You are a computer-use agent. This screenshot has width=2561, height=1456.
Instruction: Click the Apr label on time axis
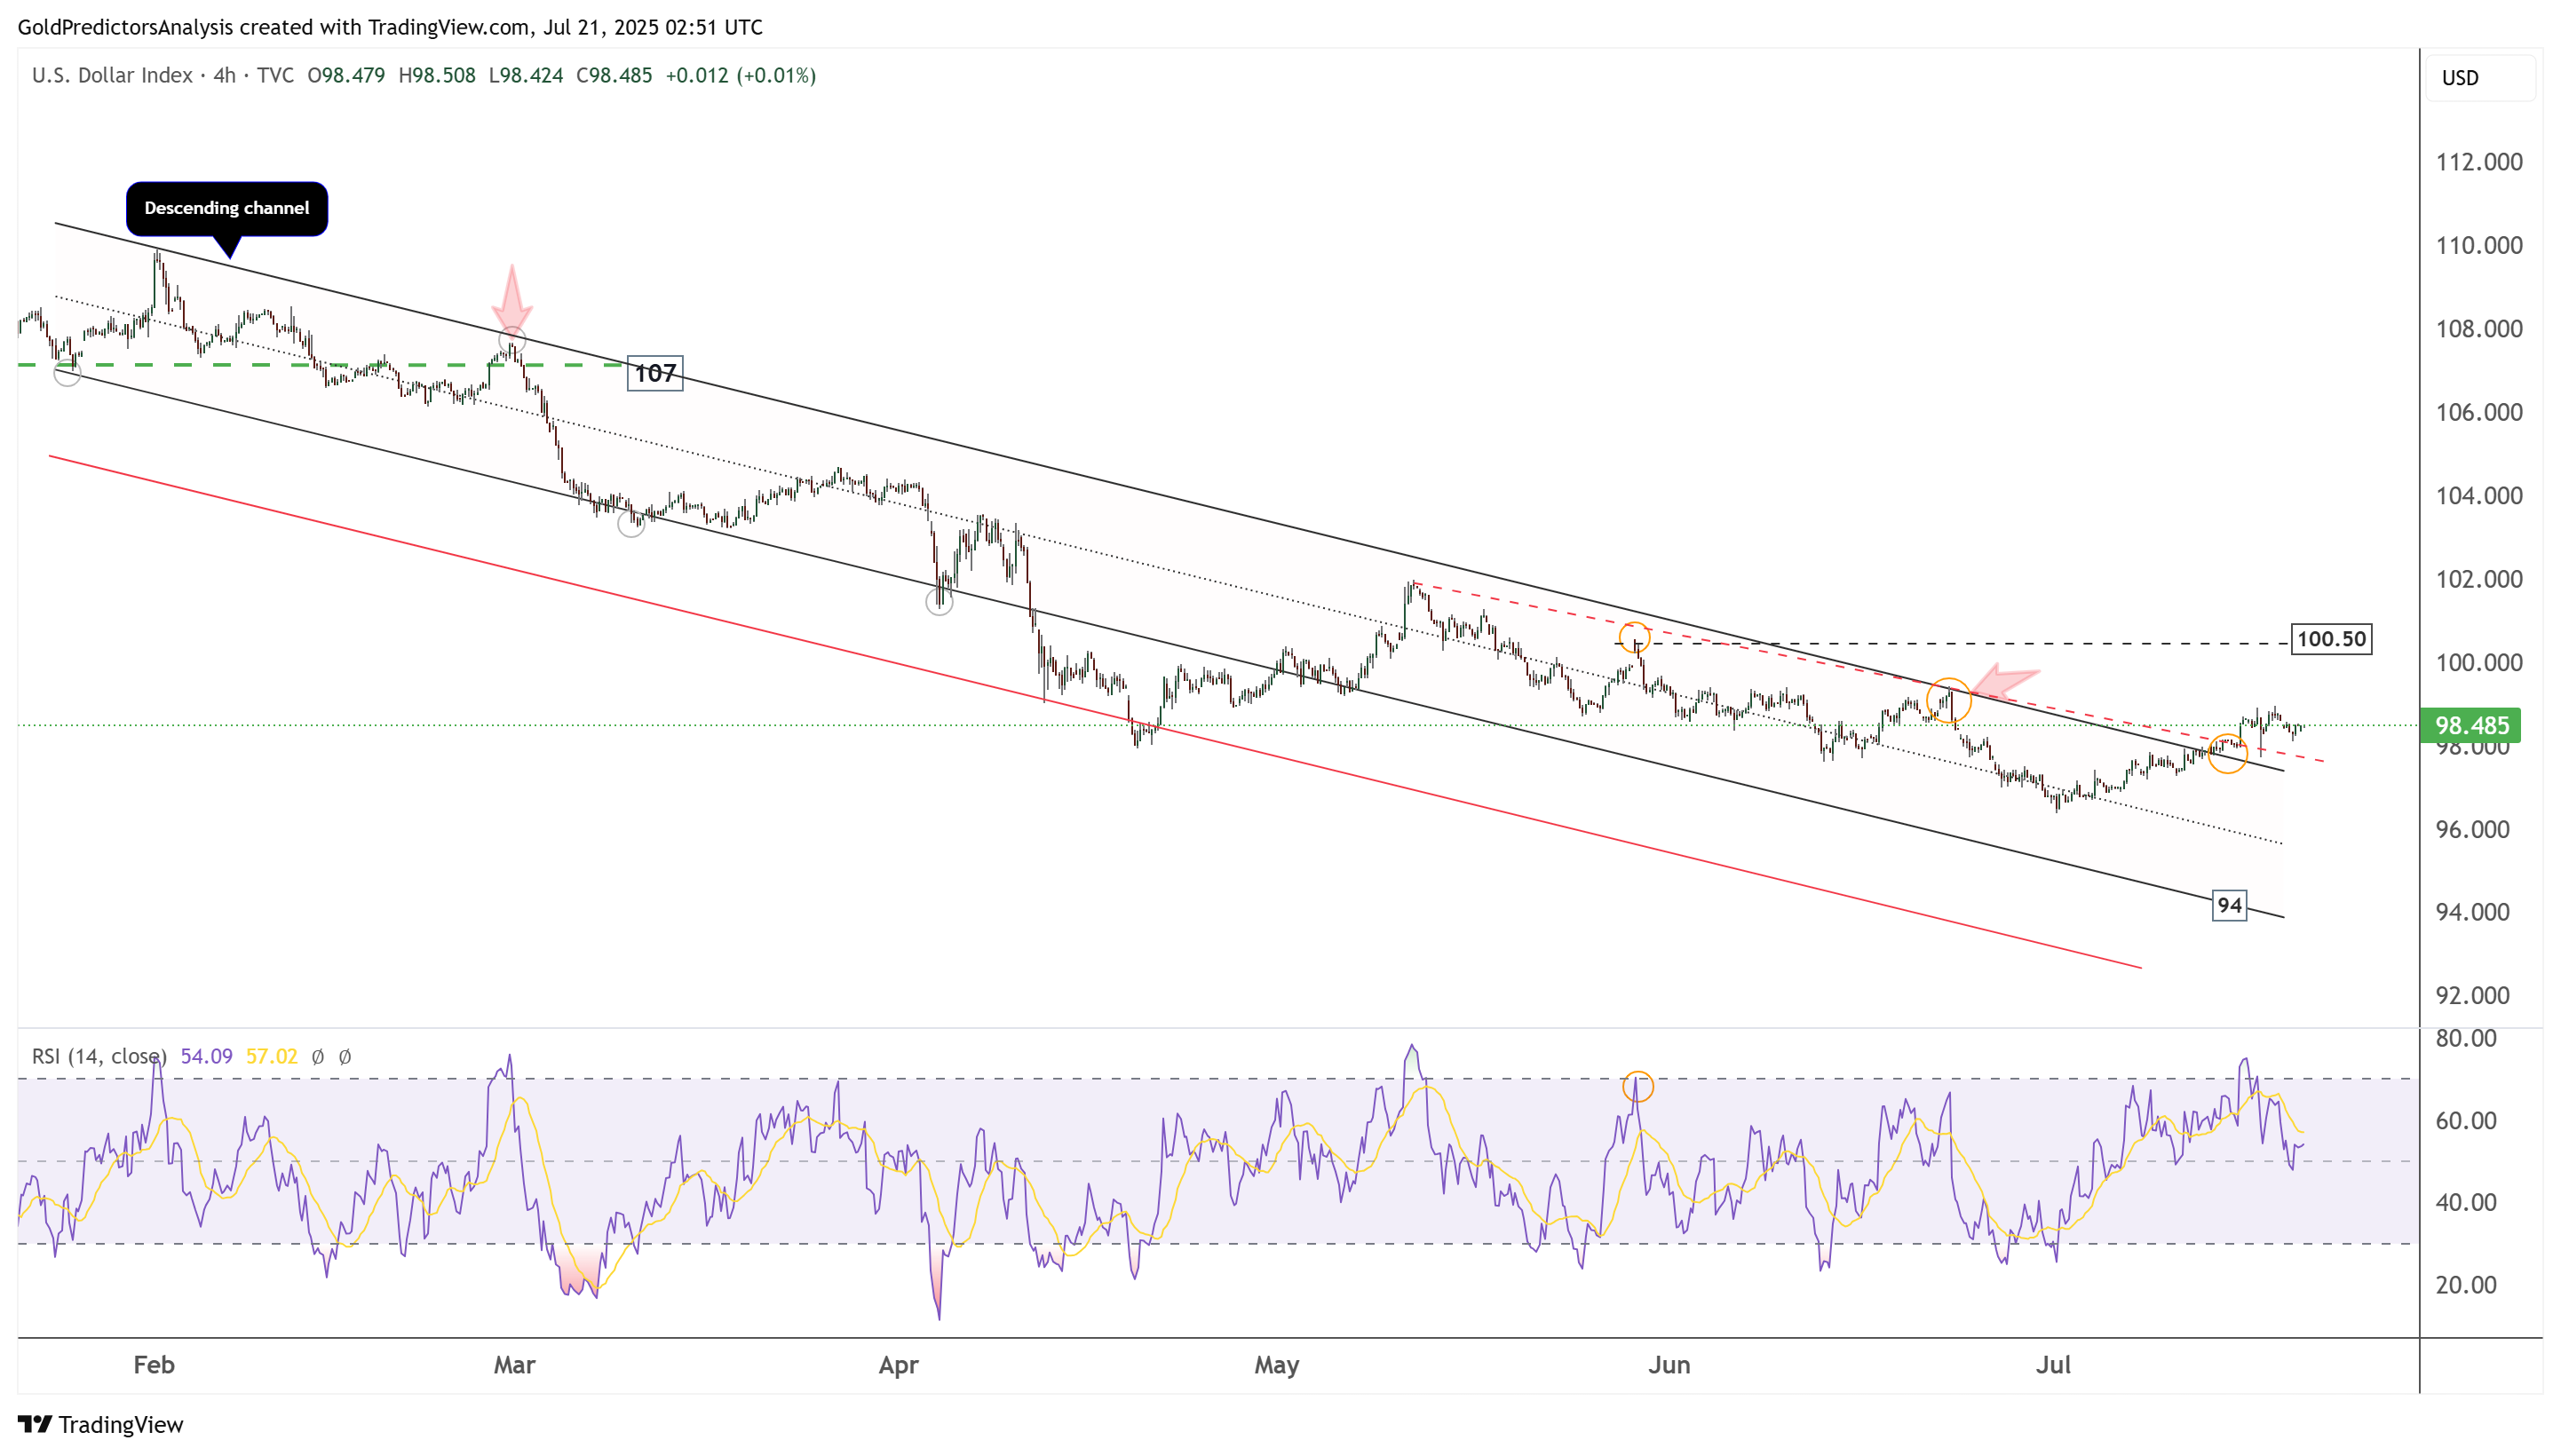(x=898, y=1365)
